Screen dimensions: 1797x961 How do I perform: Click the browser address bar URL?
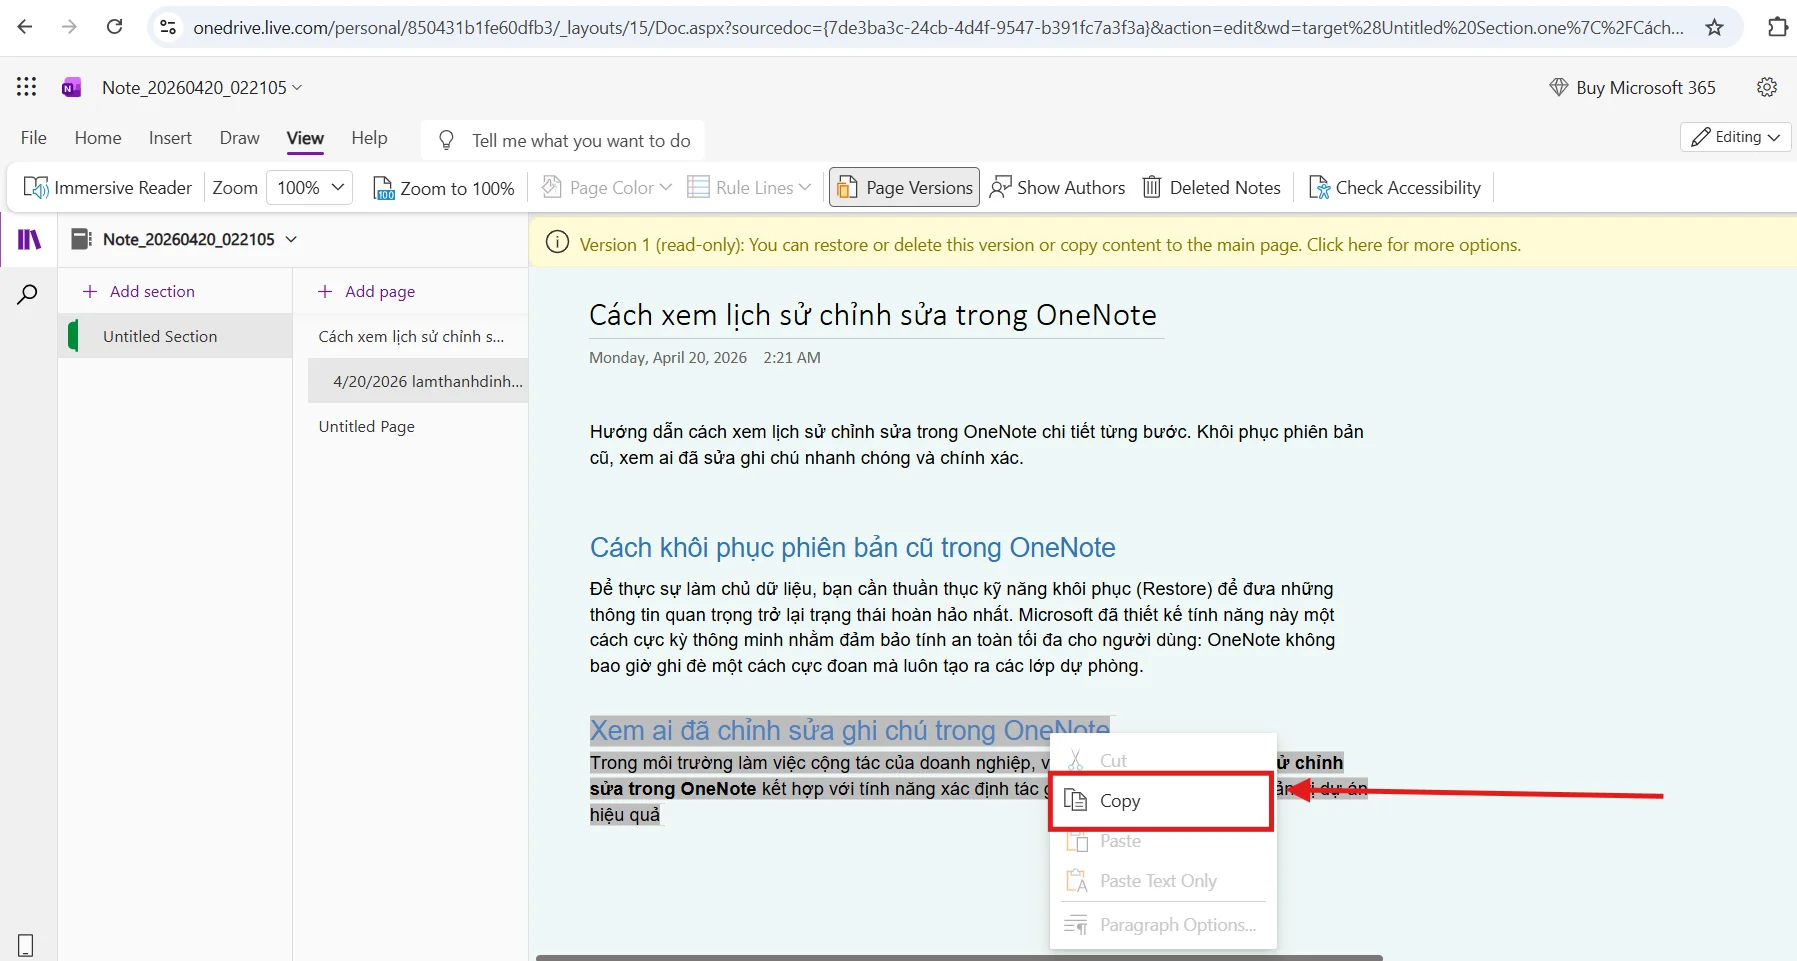click(x=938, y=27)
